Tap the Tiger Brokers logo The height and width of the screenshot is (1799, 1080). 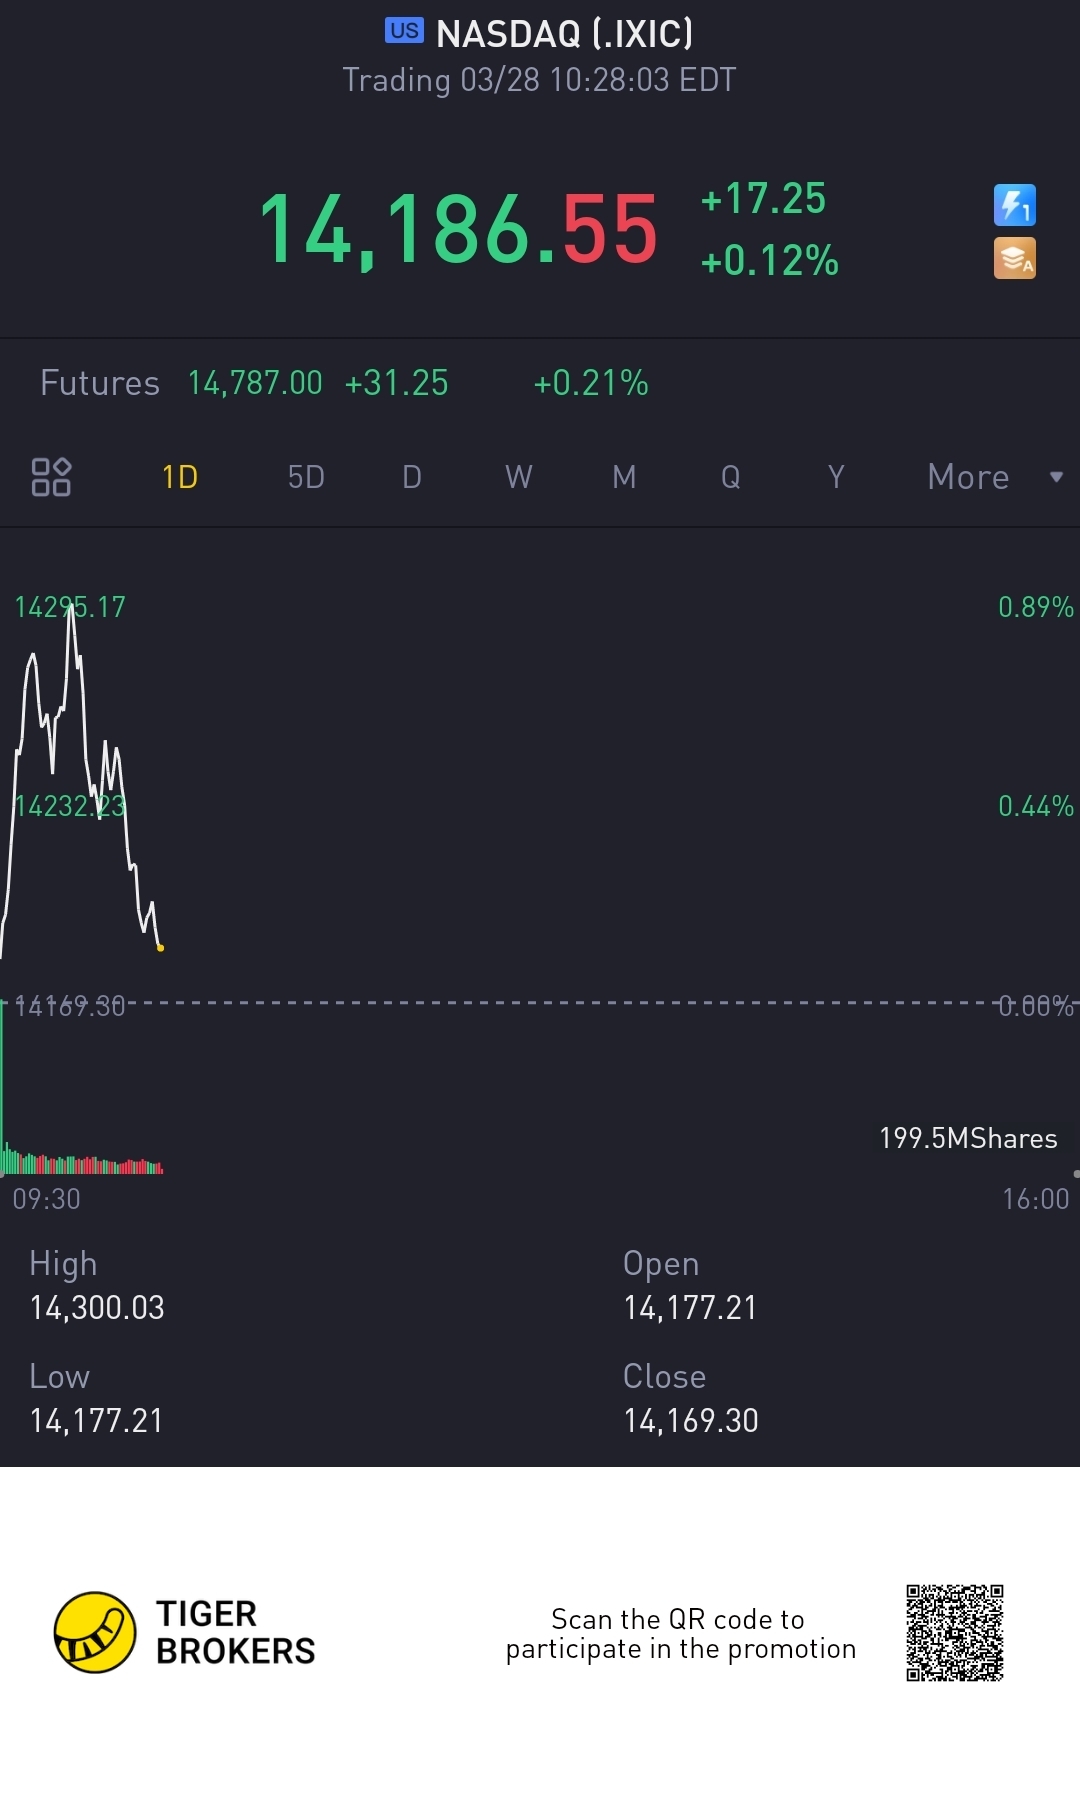tap(95, 1632)
